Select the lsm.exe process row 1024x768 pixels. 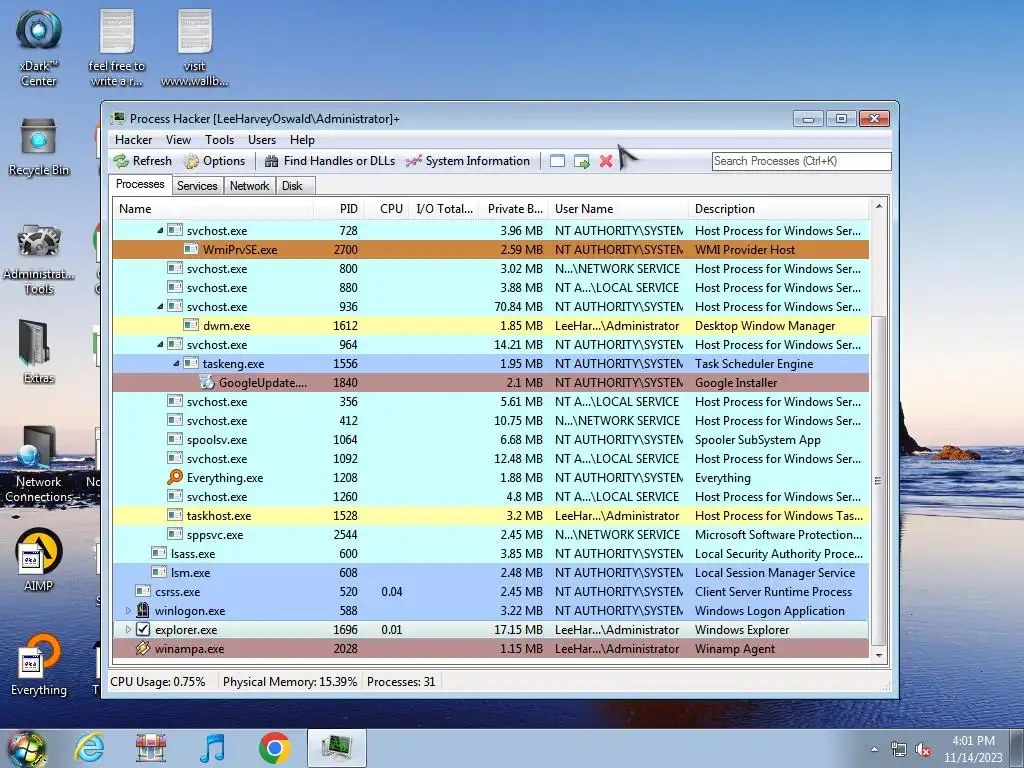coord(490,572)
